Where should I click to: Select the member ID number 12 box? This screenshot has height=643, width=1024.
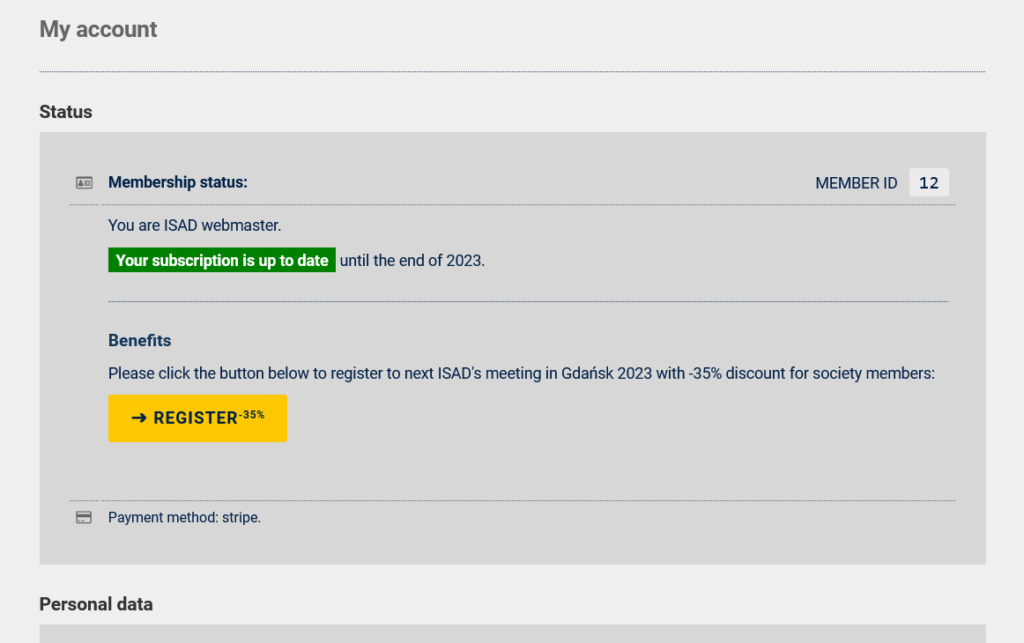tap(929, 183)
